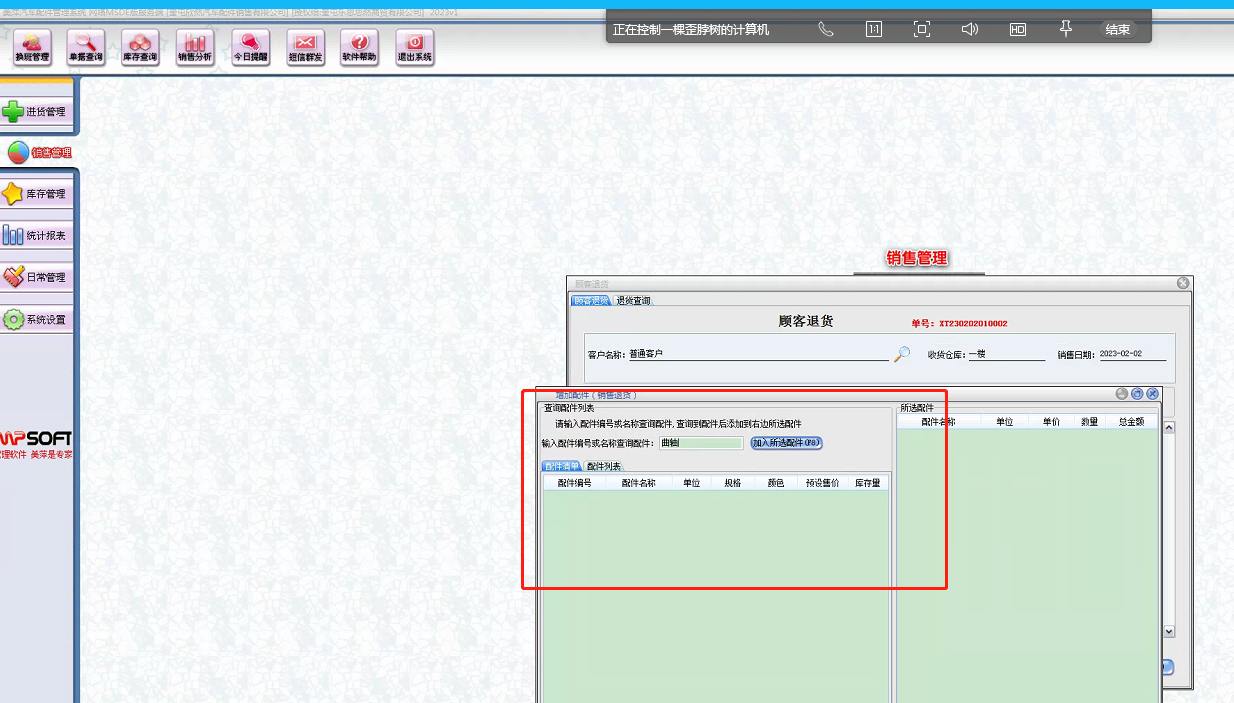The image size is (1234, 703).
Task: Click 库存量 column header
Action: [867, 483]
